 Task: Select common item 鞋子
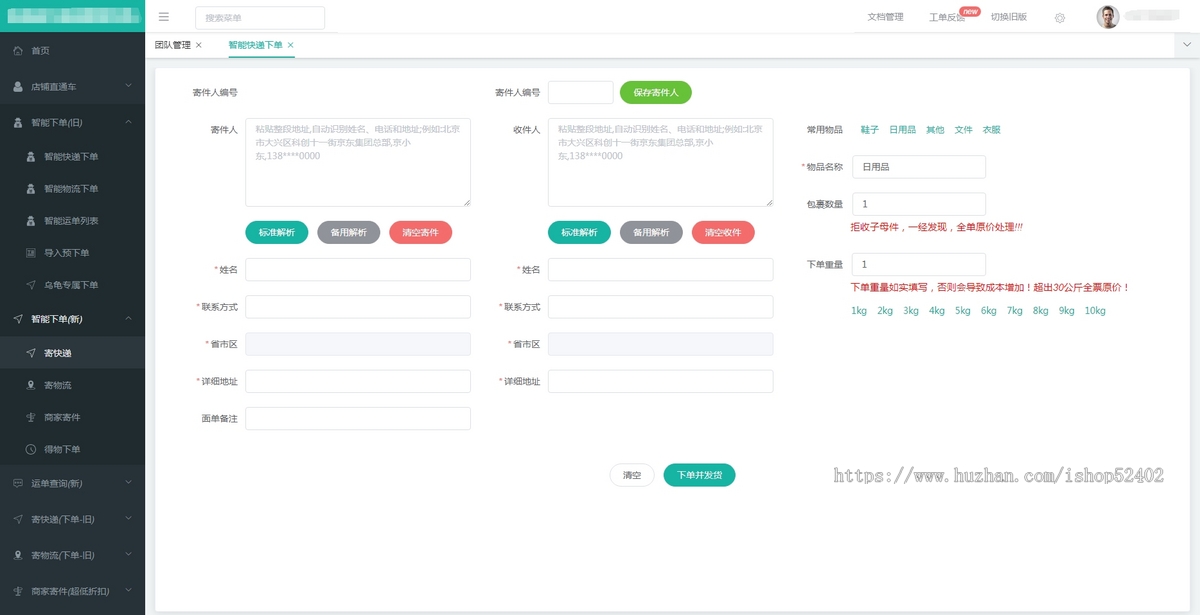coord(870,130)
